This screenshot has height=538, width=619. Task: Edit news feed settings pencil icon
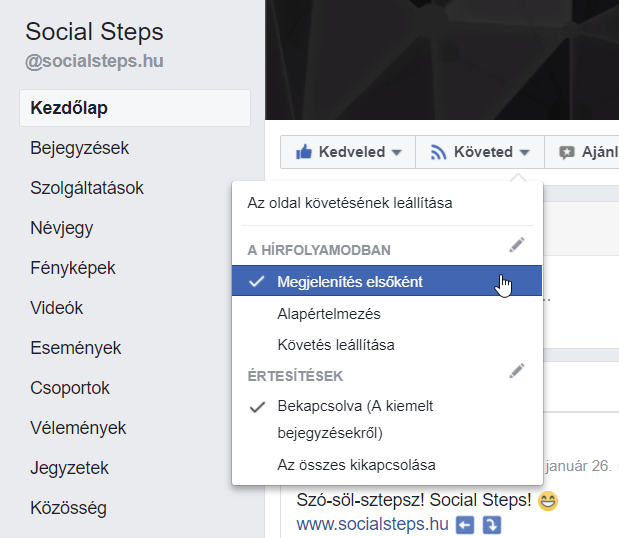click(516, 245)
